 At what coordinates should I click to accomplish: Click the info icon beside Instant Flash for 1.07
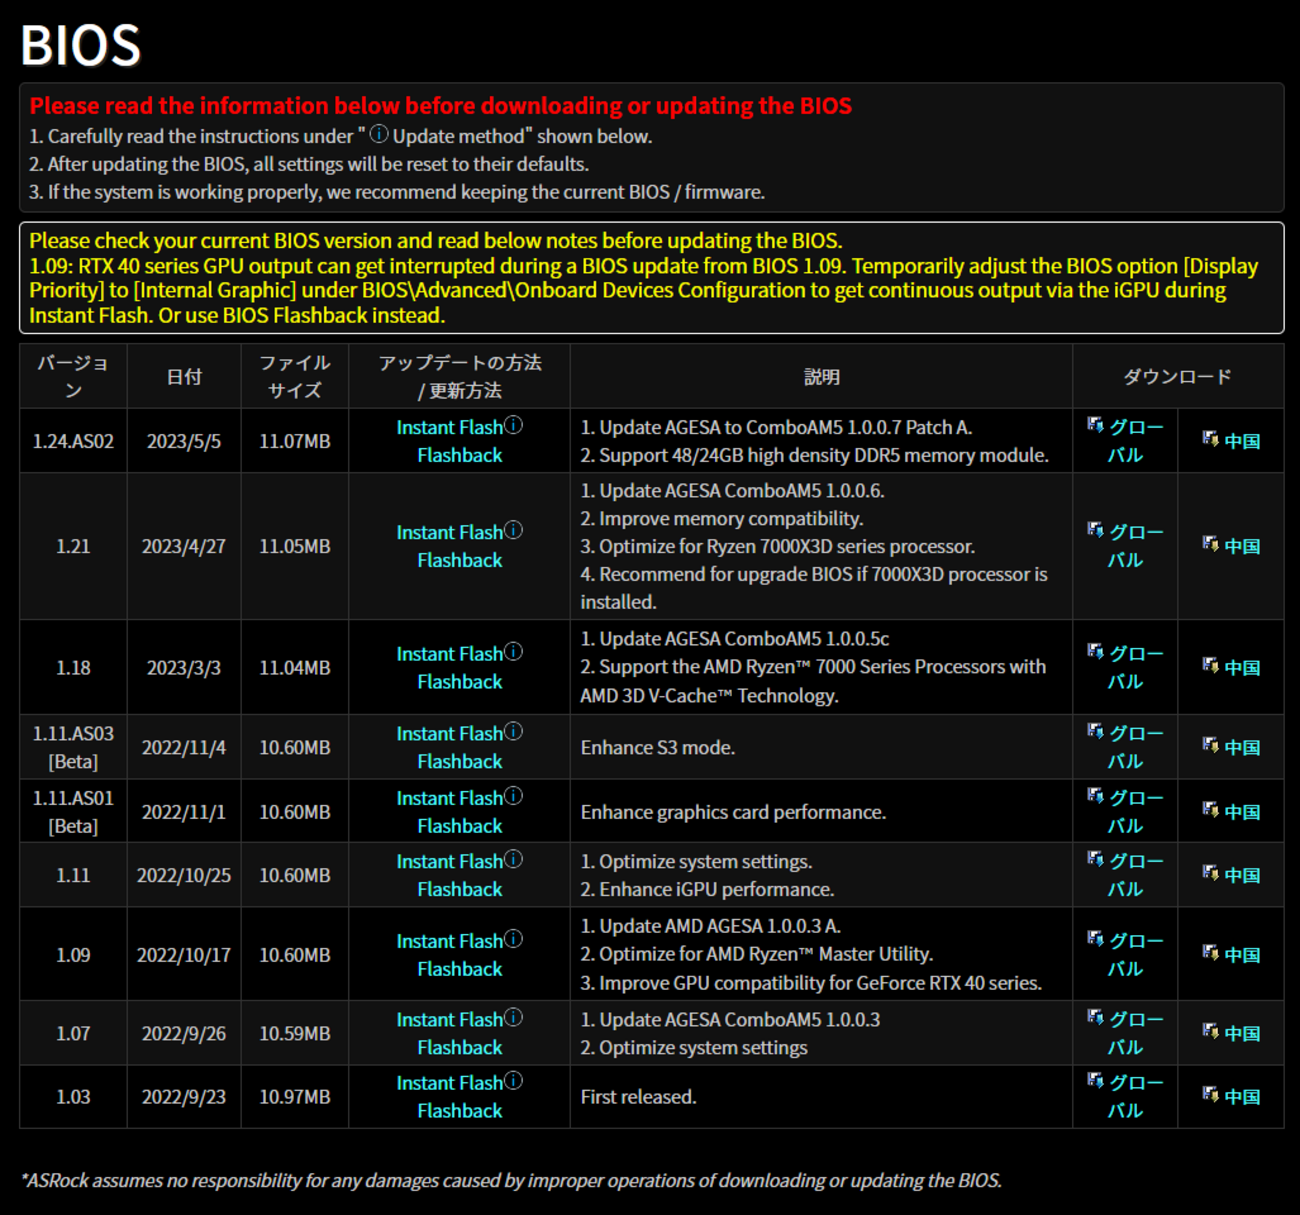513,1017
